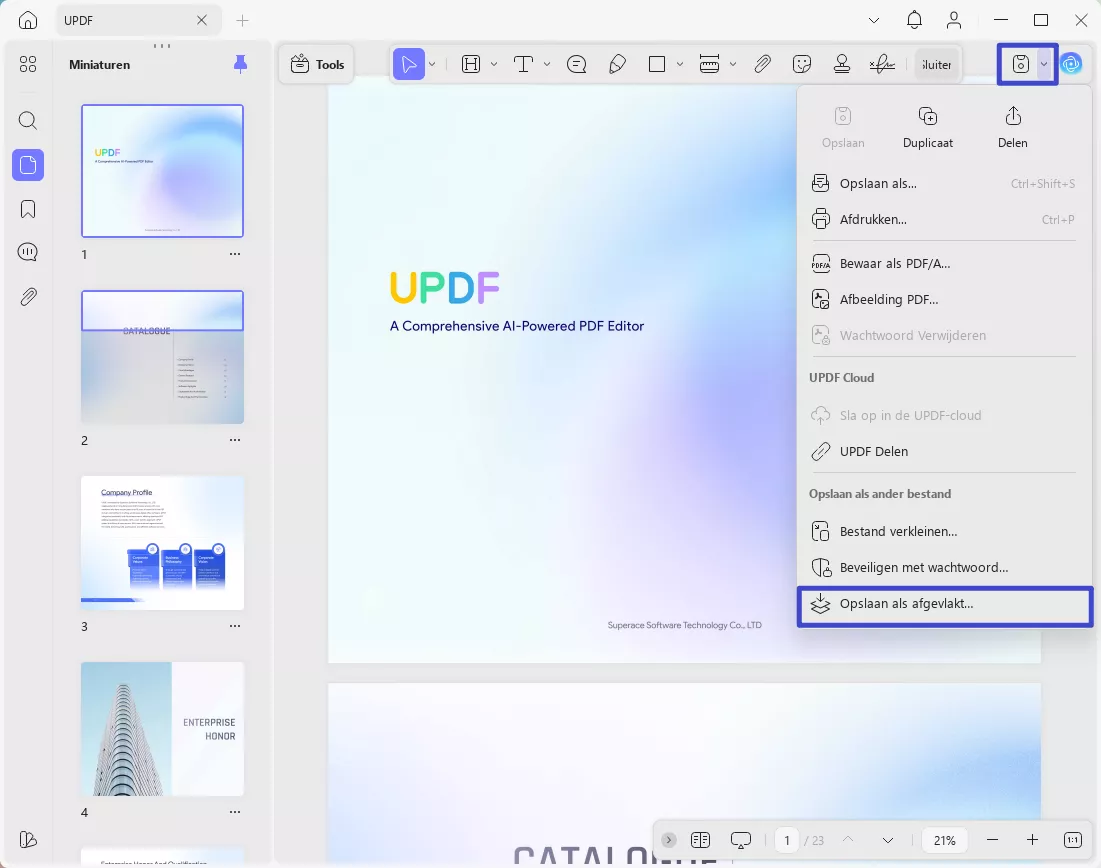Click the page number input field
The image size is (1101, 868).
[786, 840]
